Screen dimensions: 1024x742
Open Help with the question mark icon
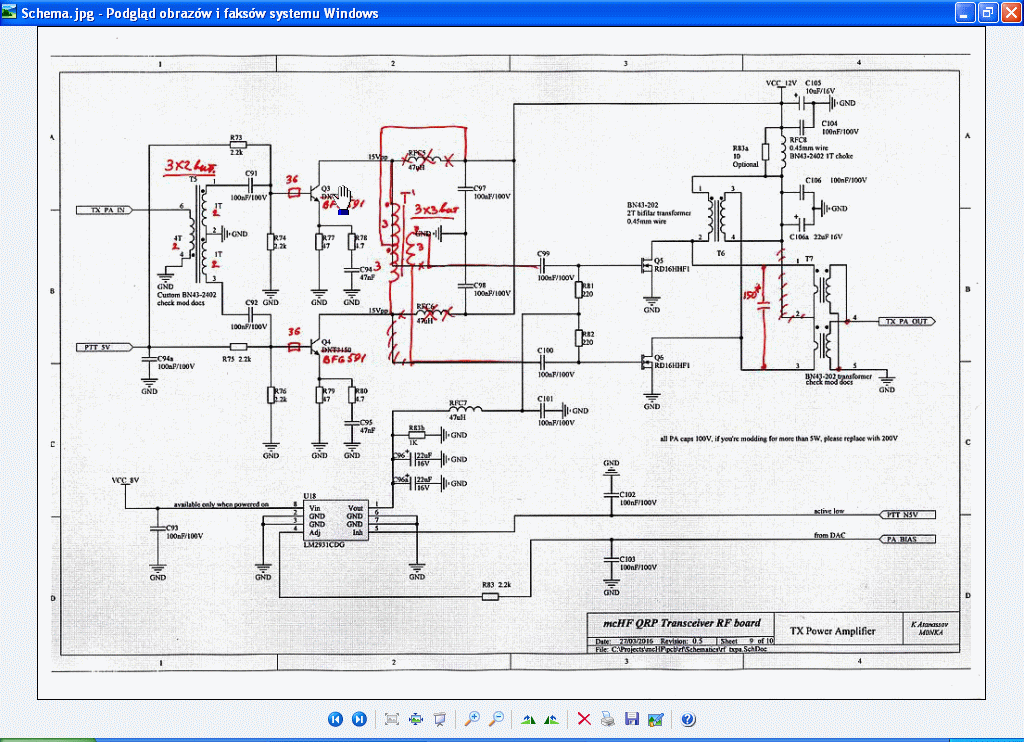688,719
